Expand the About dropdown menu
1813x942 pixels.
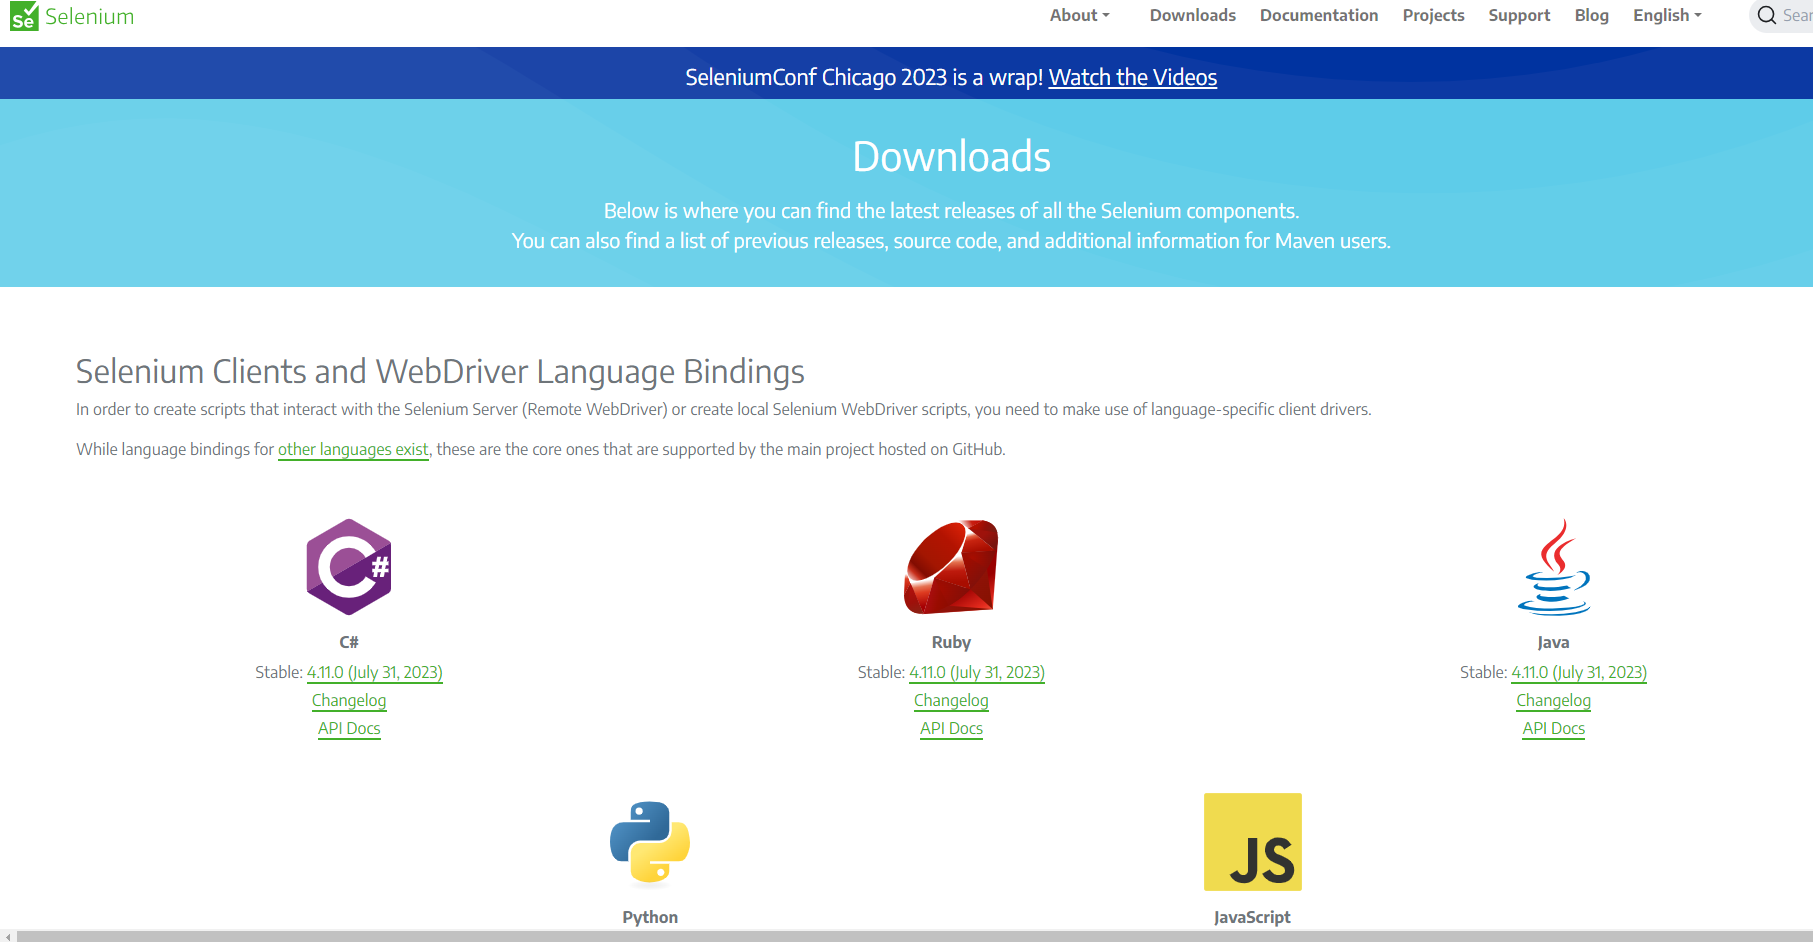click(1080, 15)
